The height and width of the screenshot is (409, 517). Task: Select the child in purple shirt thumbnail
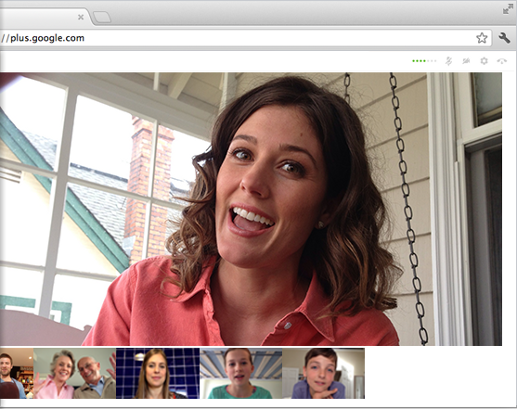point(323,373)
